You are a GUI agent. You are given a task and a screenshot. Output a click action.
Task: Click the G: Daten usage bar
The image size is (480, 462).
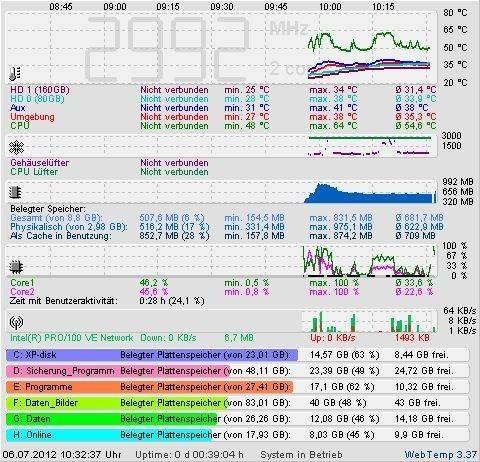pos(112,419)
